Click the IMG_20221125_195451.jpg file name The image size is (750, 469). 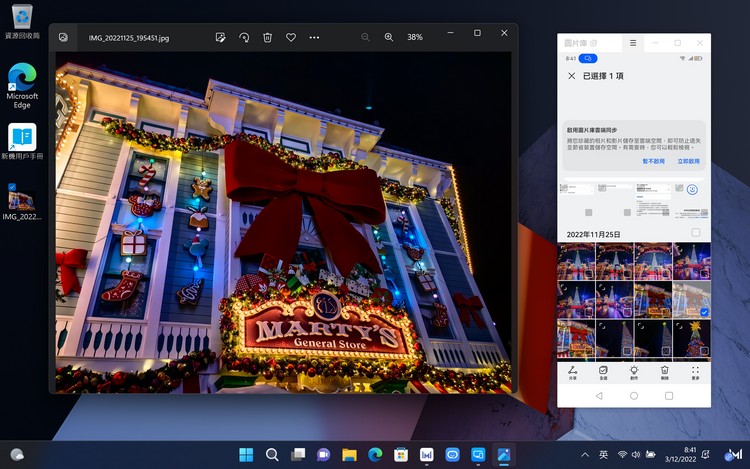click(129, 38)
